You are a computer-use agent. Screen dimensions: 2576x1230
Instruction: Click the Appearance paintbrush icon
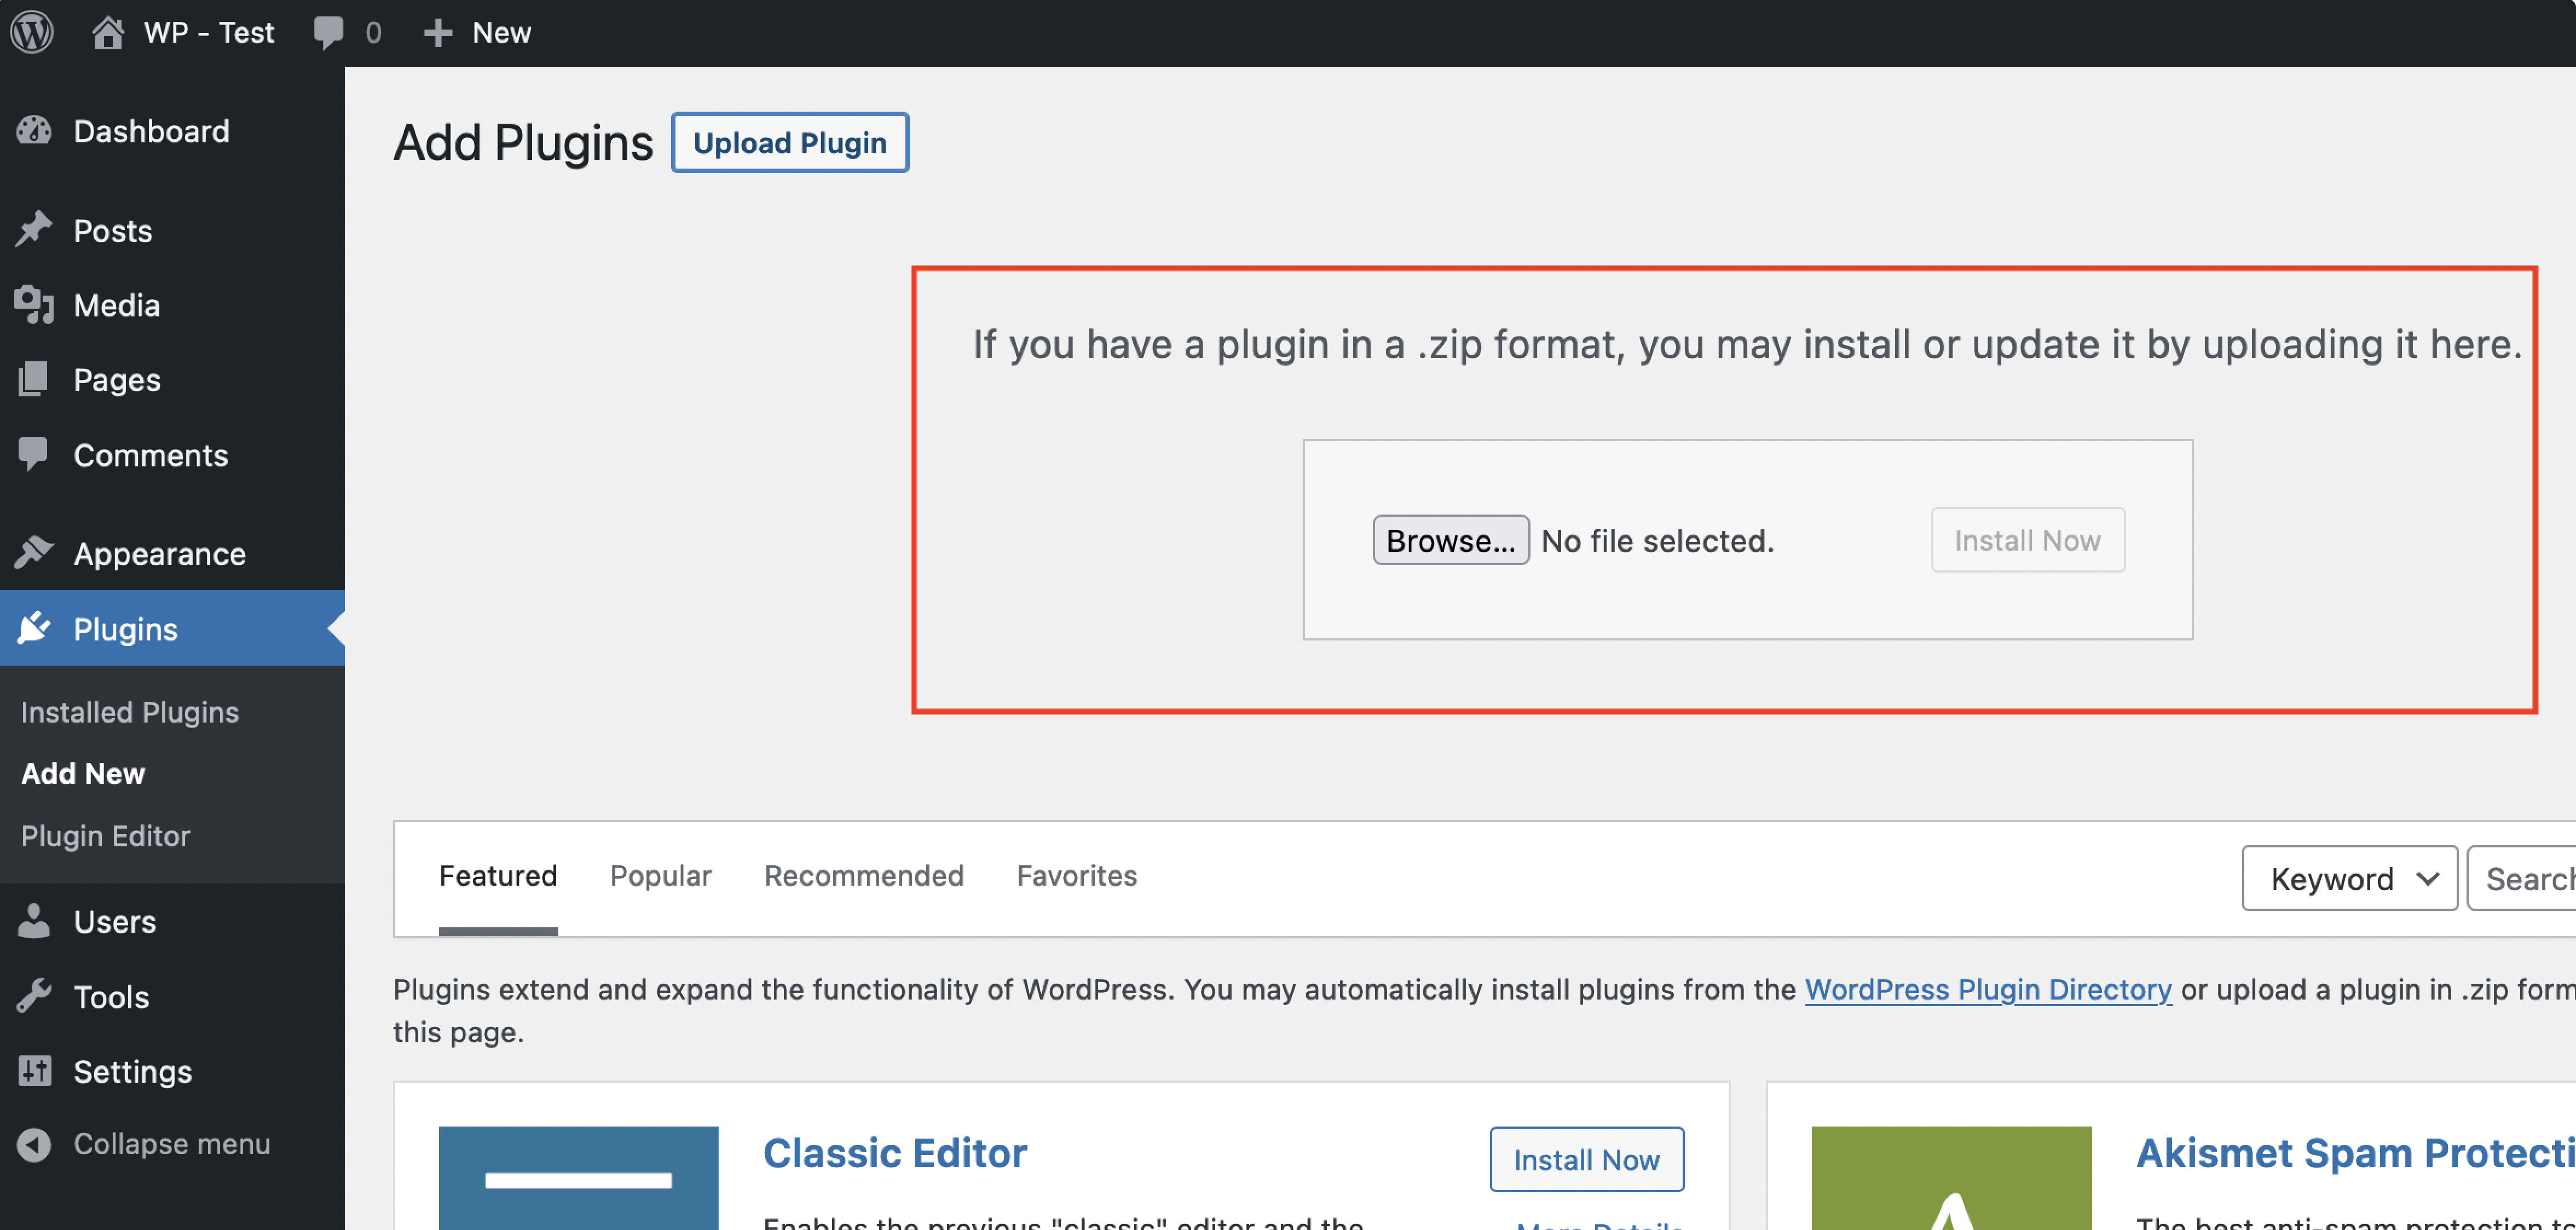(x=34, y=553)
